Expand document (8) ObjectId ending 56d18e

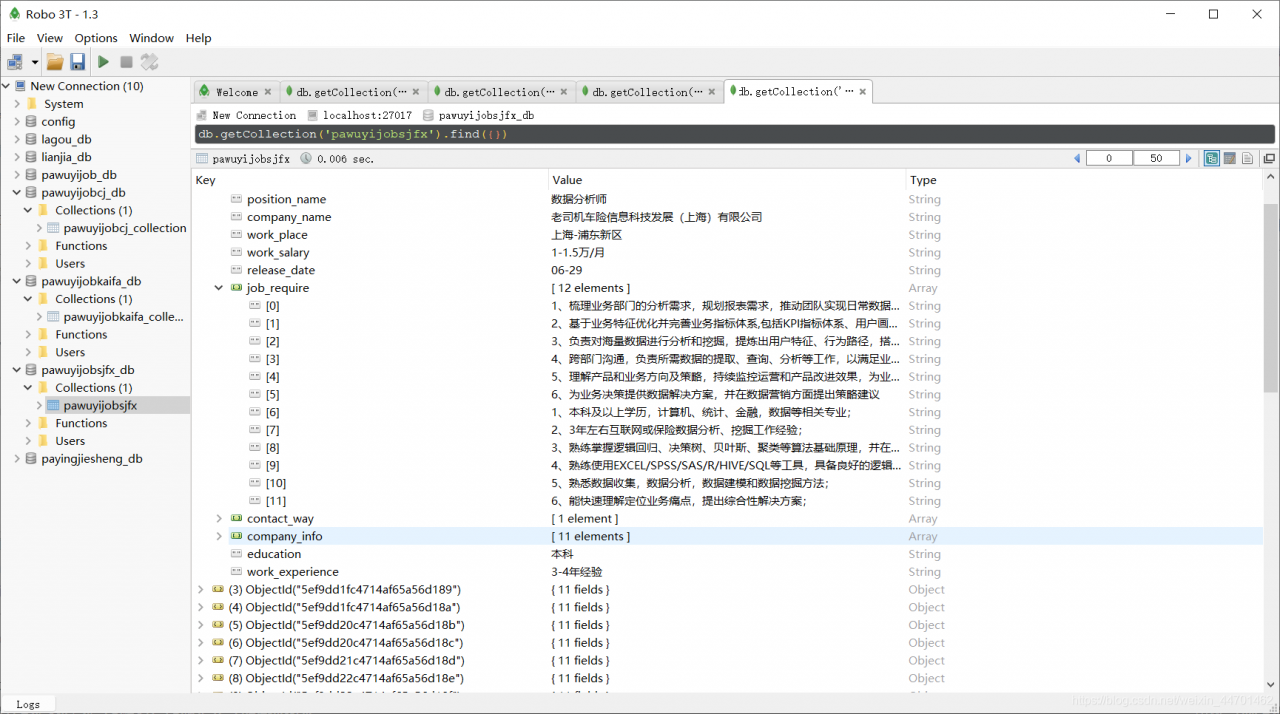[x=201, y=678]
